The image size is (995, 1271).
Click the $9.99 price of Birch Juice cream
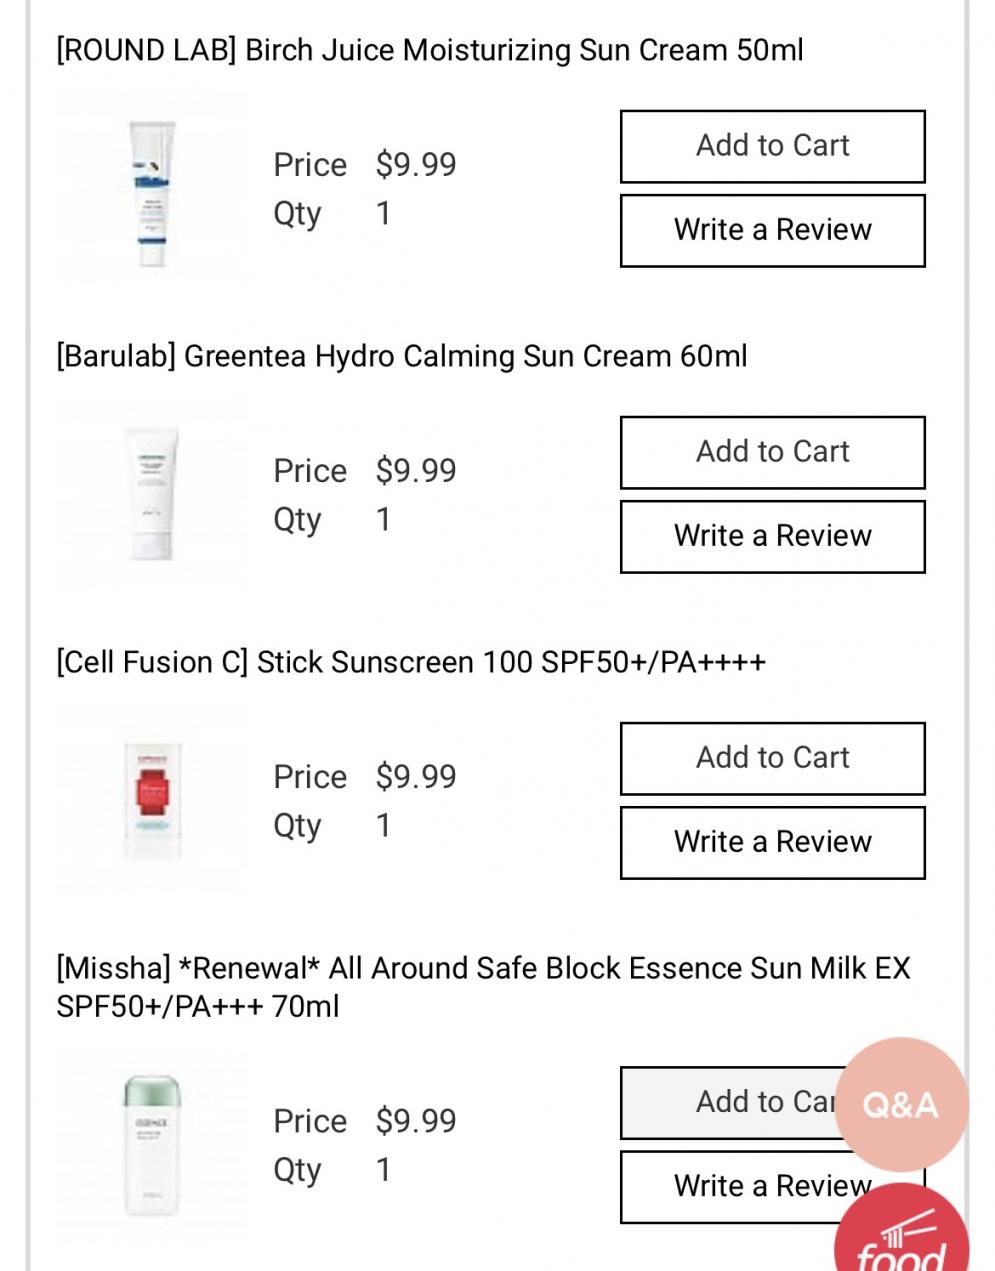tap(416, 164)
